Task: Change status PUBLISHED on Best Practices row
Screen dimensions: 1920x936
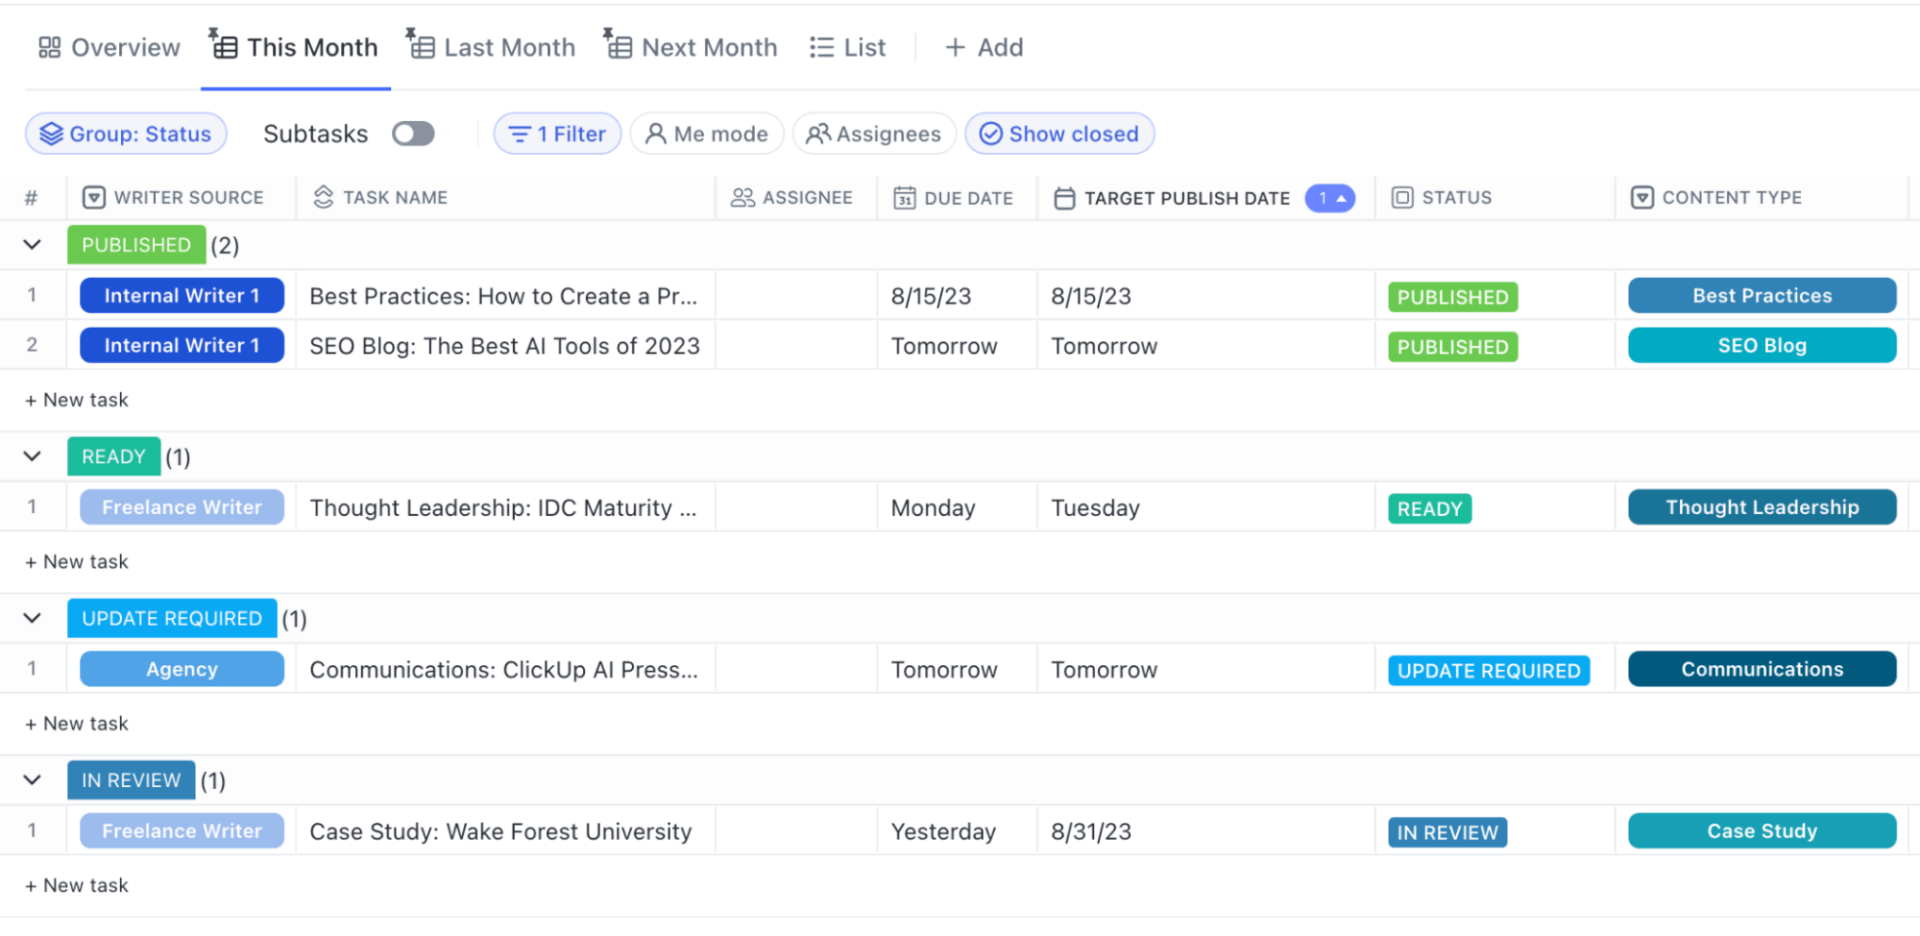Action: pyautogui.click(x=1453, y=297)
